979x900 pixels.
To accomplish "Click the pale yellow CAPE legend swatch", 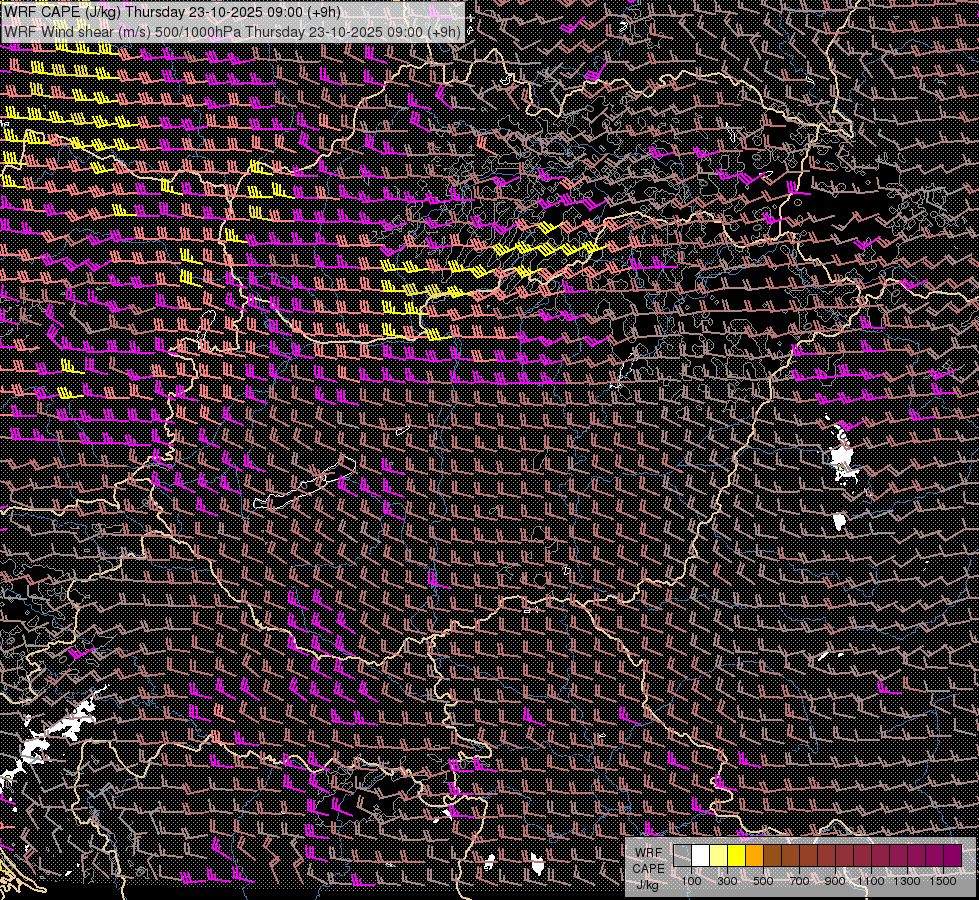I will (x=718, y=856).
